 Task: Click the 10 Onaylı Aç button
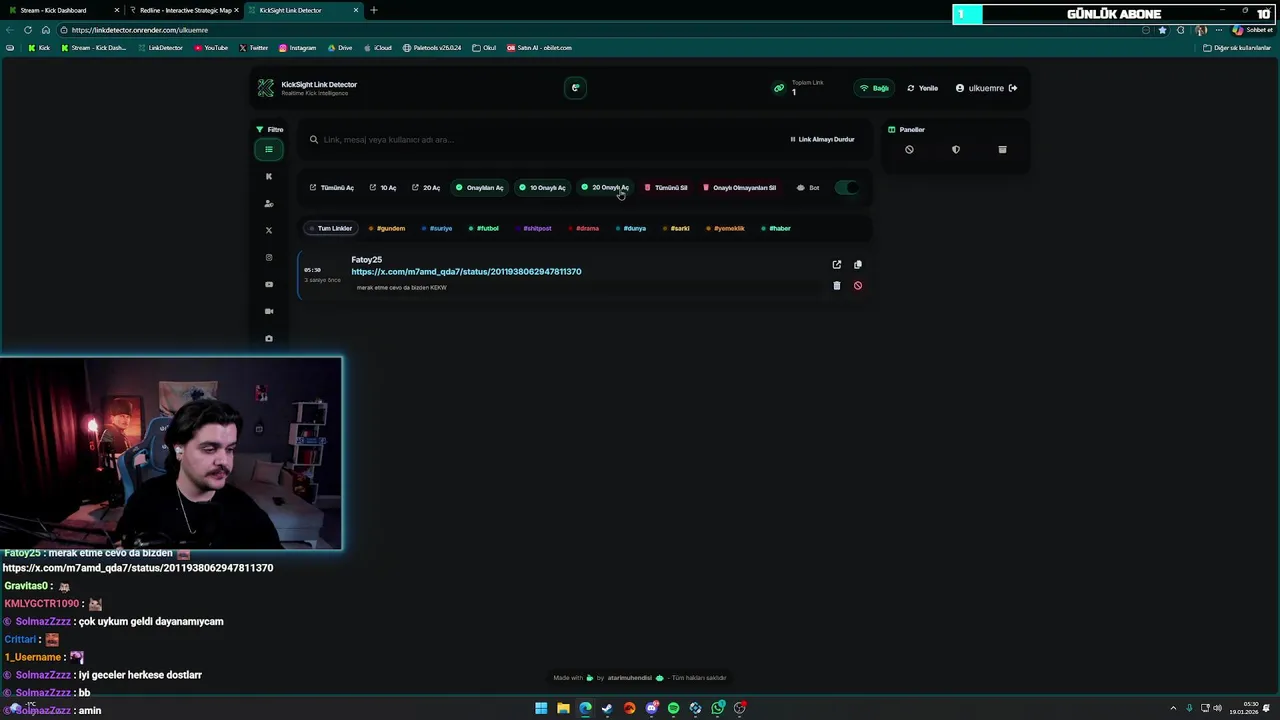542,188
